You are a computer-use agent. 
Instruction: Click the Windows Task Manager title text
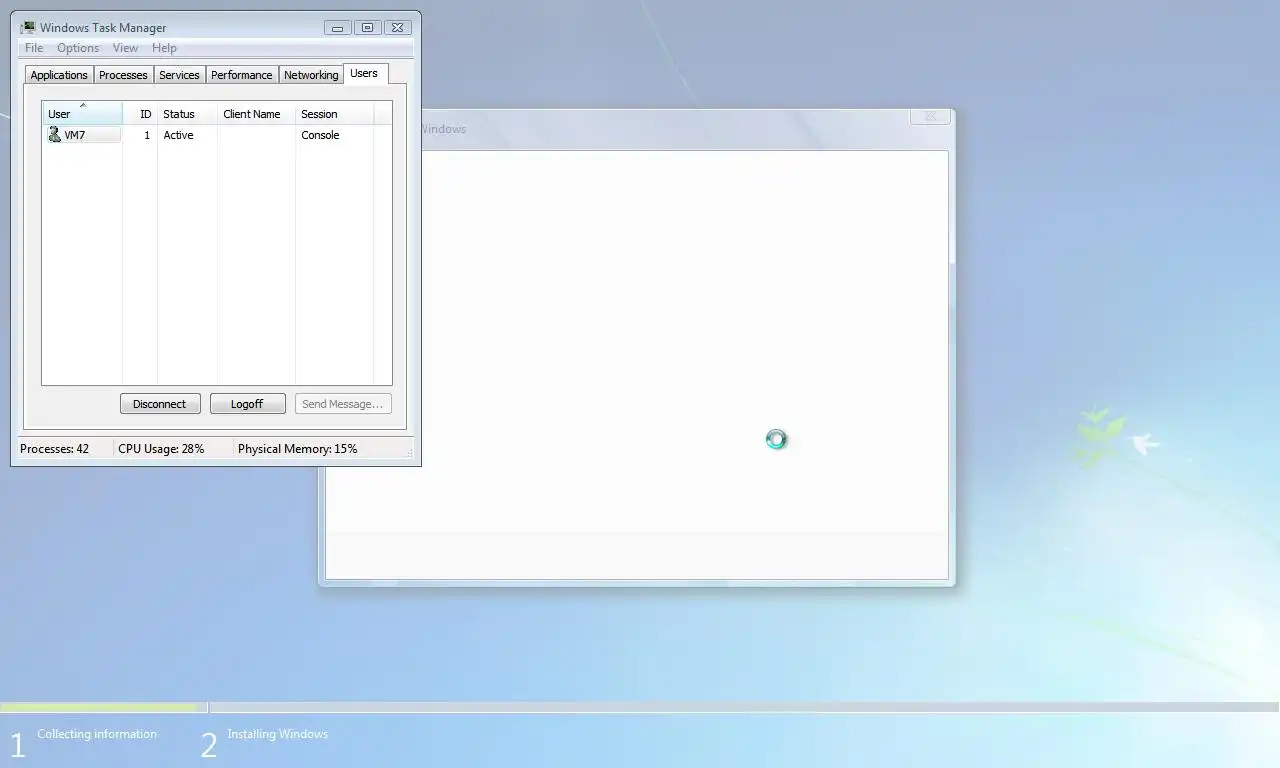tap(103, 28)
